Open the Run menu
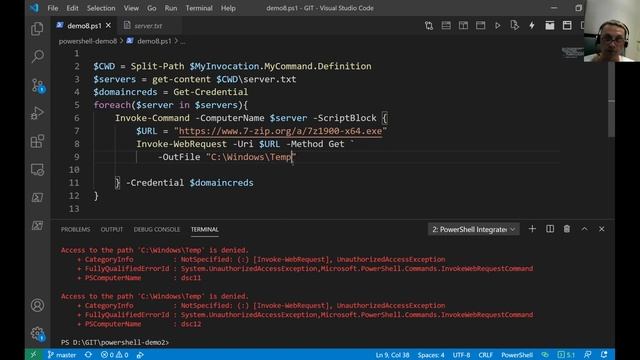The image size is (640, 360). pyautogui.click(x=171, y=8)
